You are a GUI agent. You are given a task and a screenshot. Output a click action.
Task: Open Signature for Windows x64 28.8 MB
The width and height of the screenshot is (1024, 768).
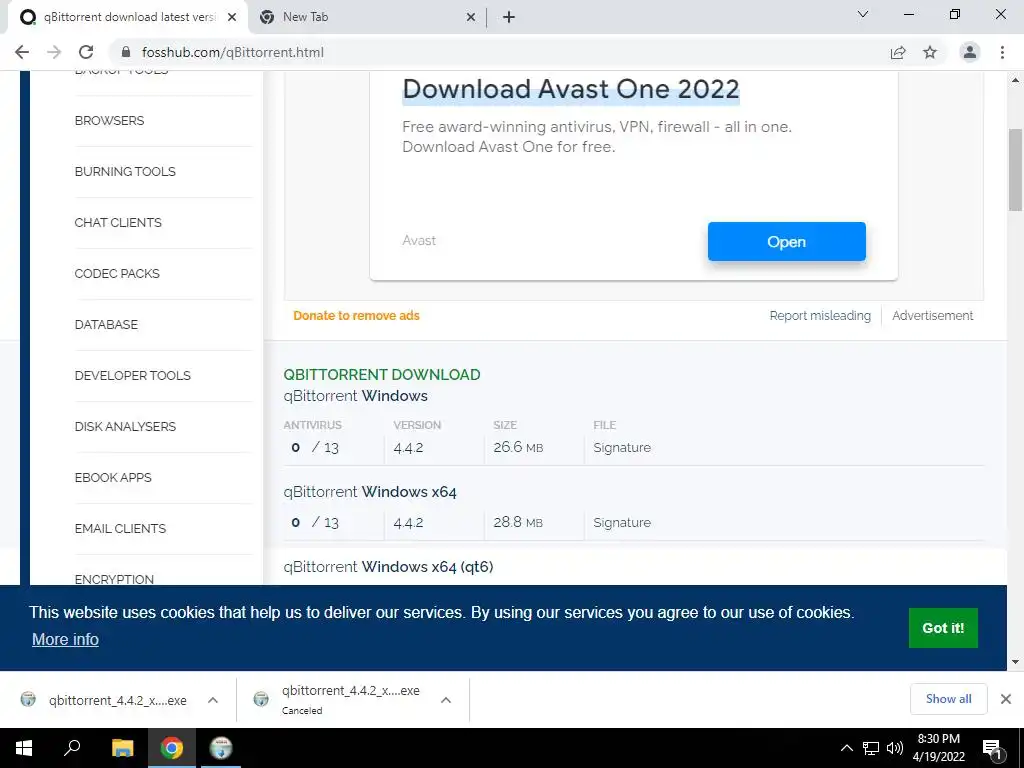[622, 523]
